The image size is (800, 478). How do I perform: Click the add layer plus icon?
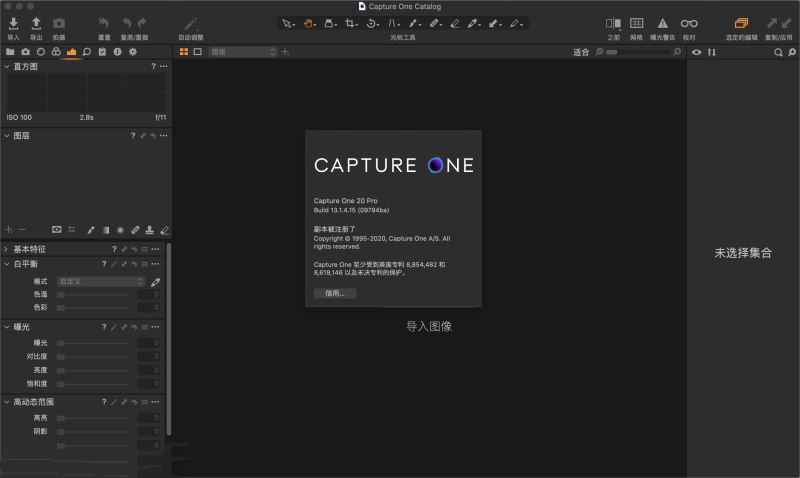9,230
